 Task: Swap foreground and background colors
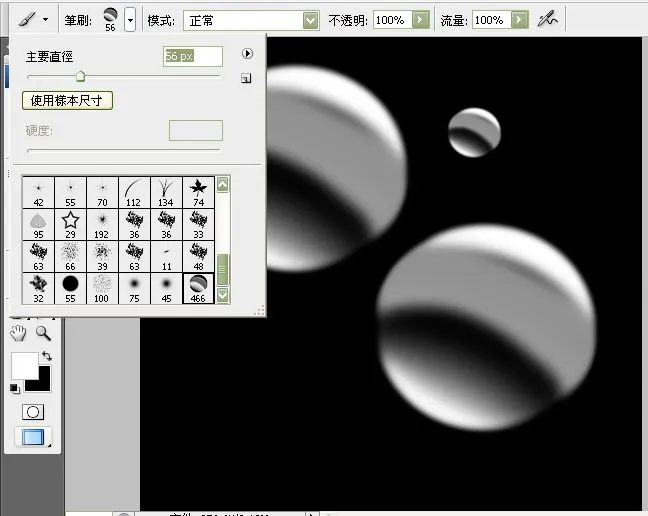(x=47, y=356)
